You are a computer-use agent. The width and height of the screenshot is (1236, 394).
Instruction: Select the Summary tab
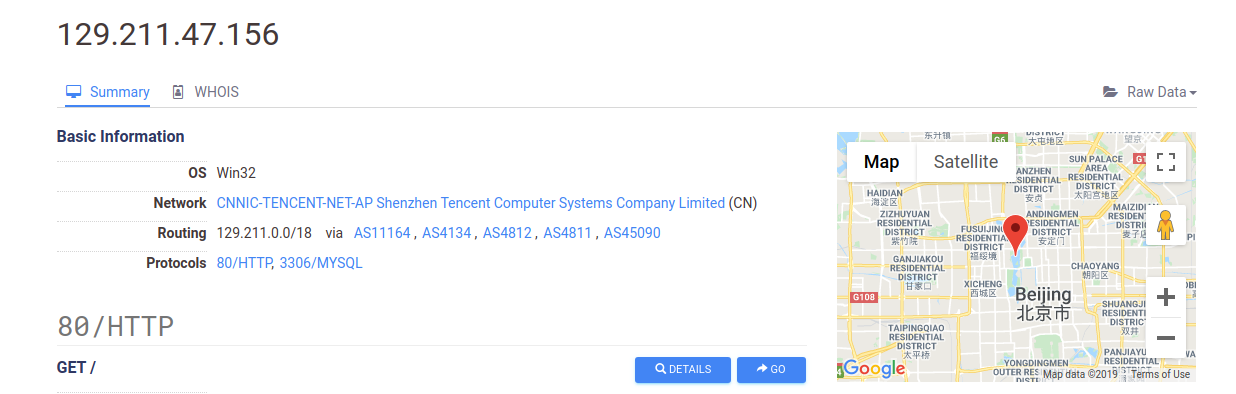(108, 92)
